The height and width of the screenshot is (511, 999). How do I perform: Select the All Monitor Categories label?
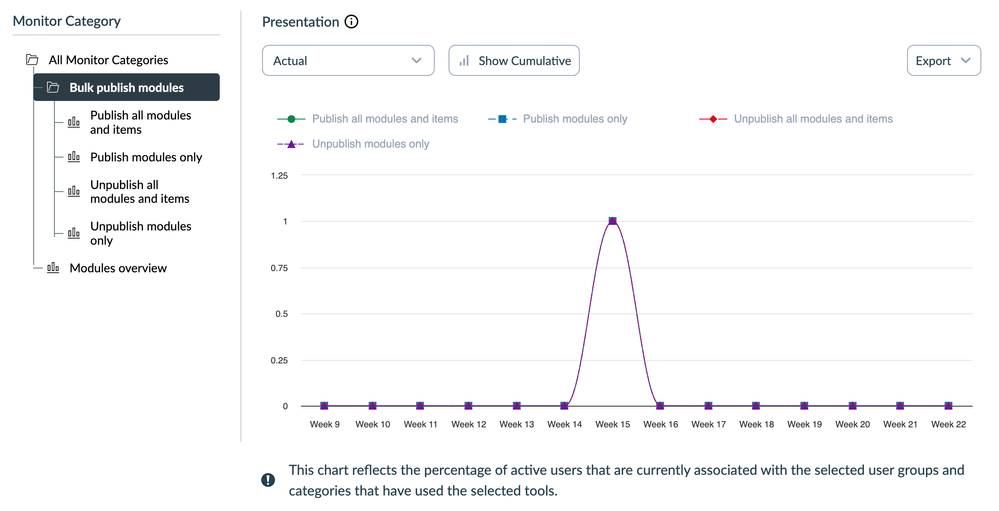tap(108, 60)
